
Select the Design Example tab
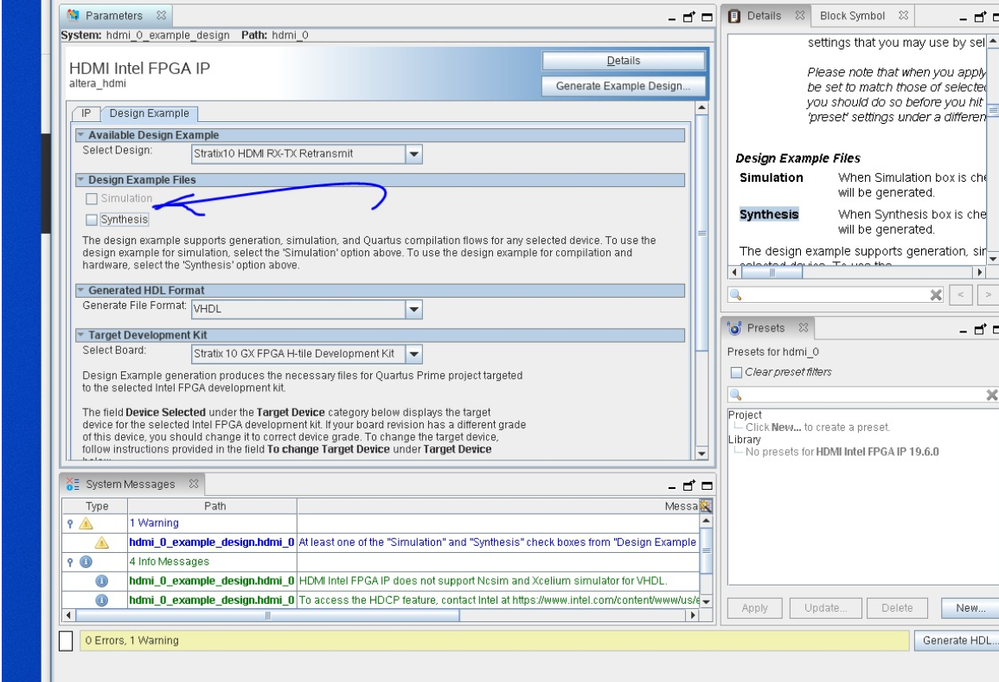point(149,113)
